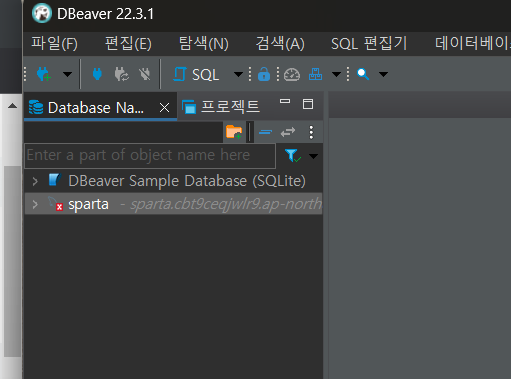Image resolution: width=511 pixels, height=379 pixels.
Task: Toggle Link with Editor arrows icon
Action: click(288, 132)
